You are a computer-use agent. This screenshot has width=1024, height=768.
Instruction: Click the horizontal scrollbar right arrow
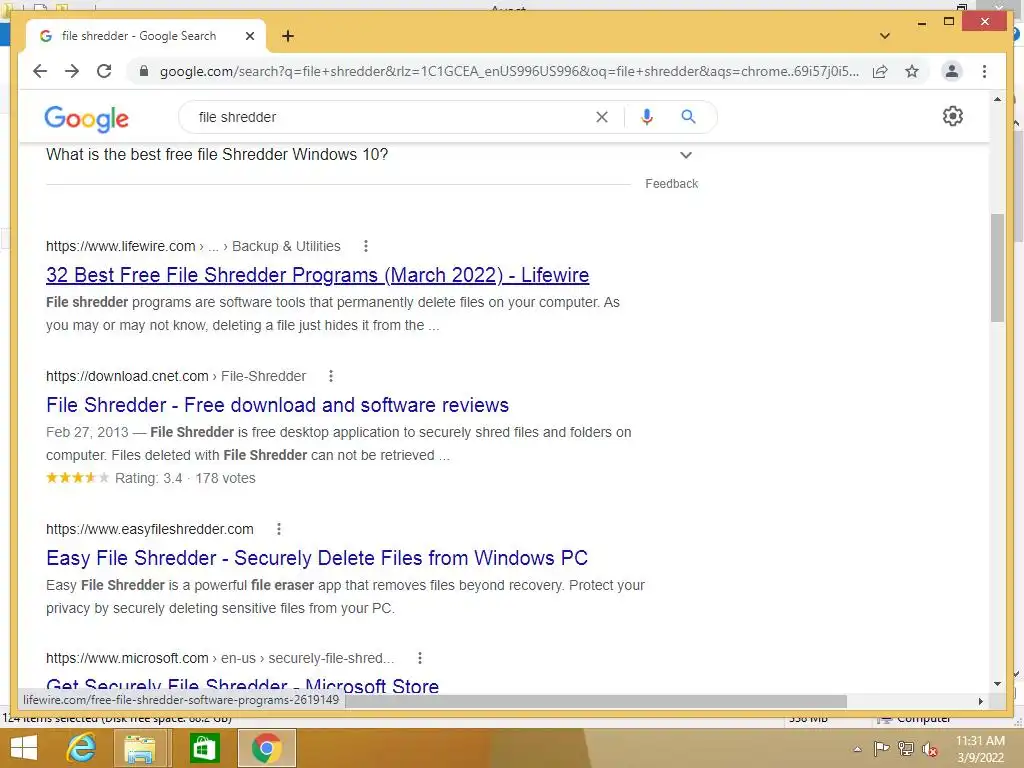tap(980, 701)
